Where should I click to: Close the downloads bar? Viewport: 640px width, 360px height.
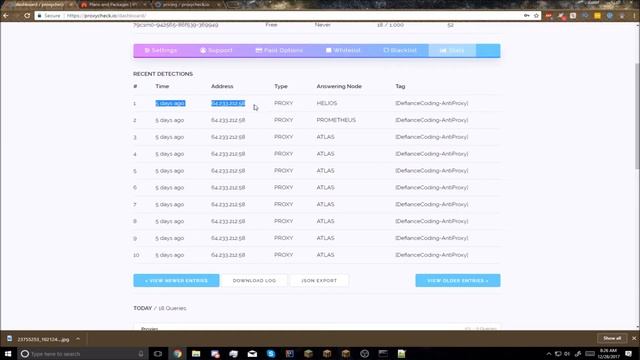coord(634,338)
